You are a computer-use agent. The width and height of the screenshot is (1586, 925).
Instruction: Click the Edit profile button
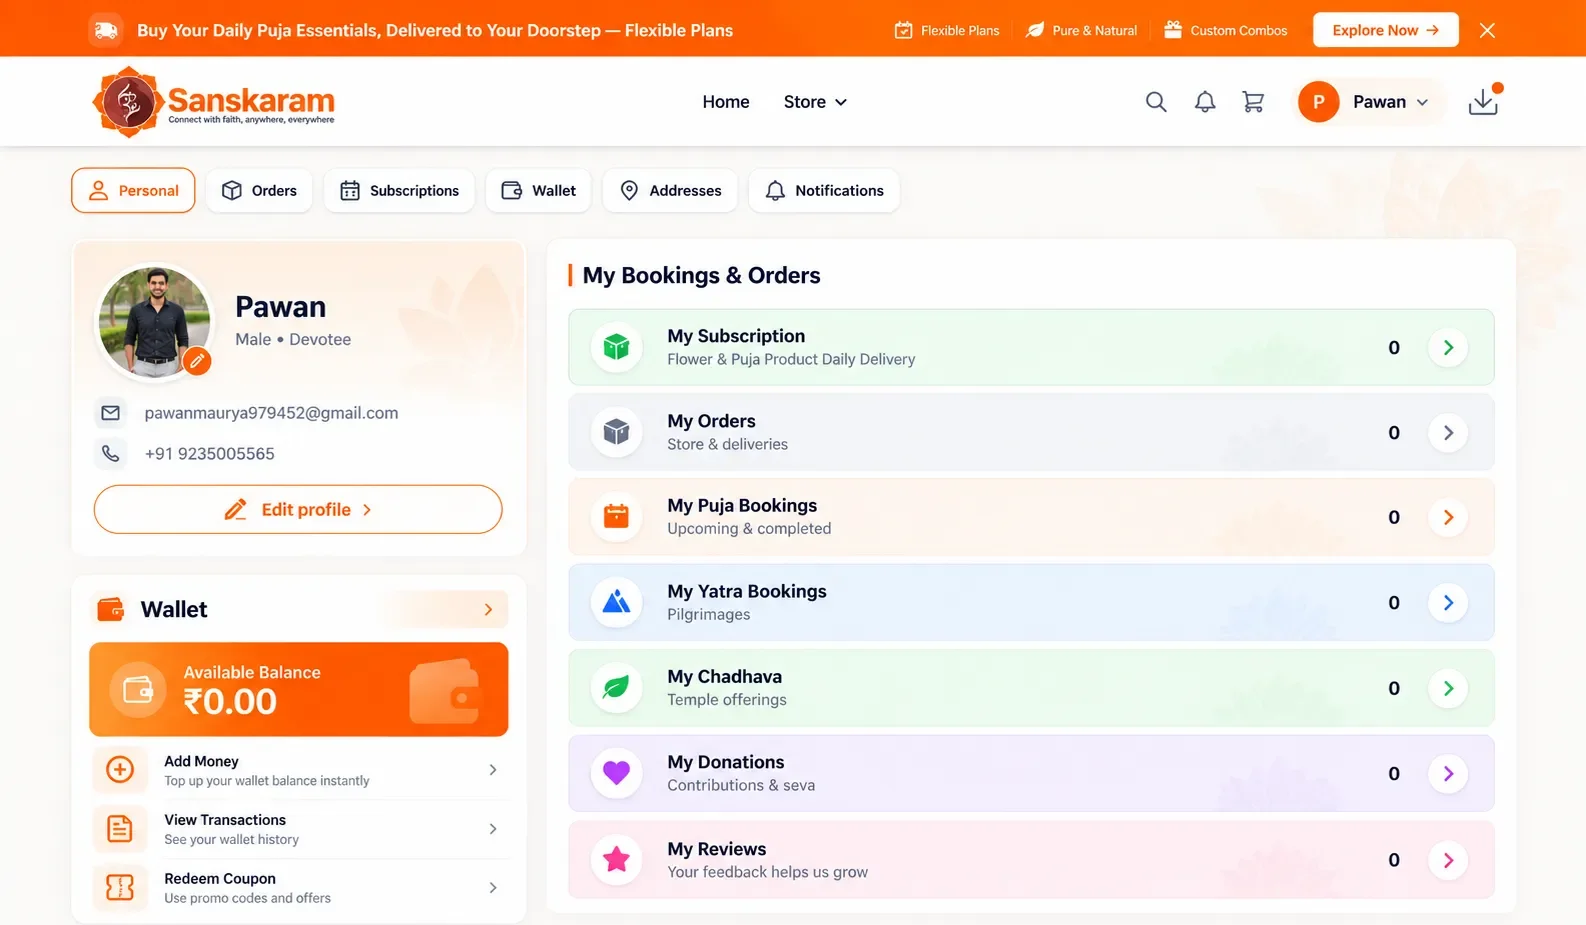coord(298,509)
